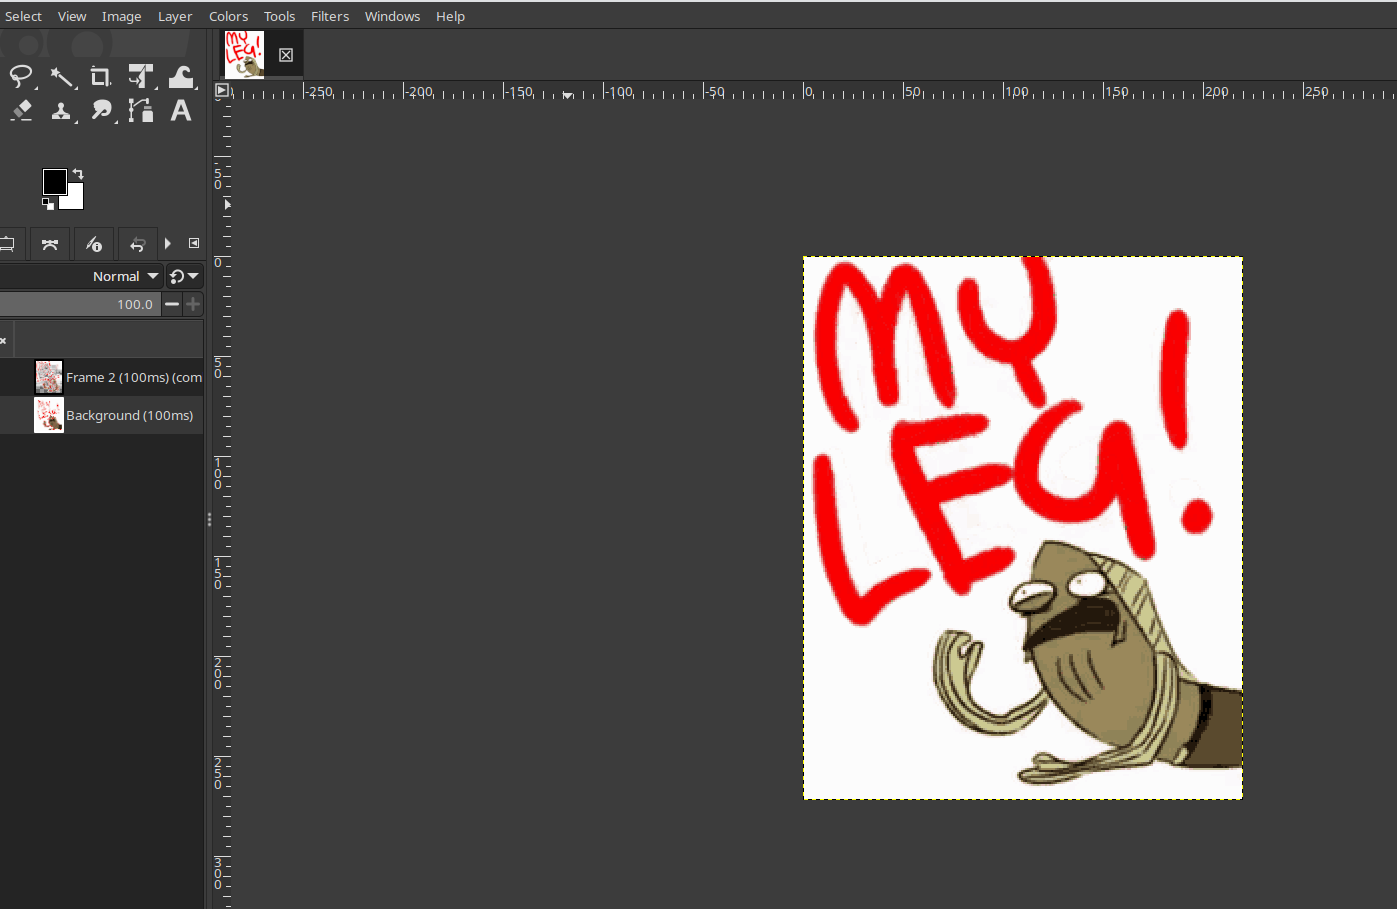Select the Unified Transform tool
The width and height of the screenshot is (1397, 909).
141,77
